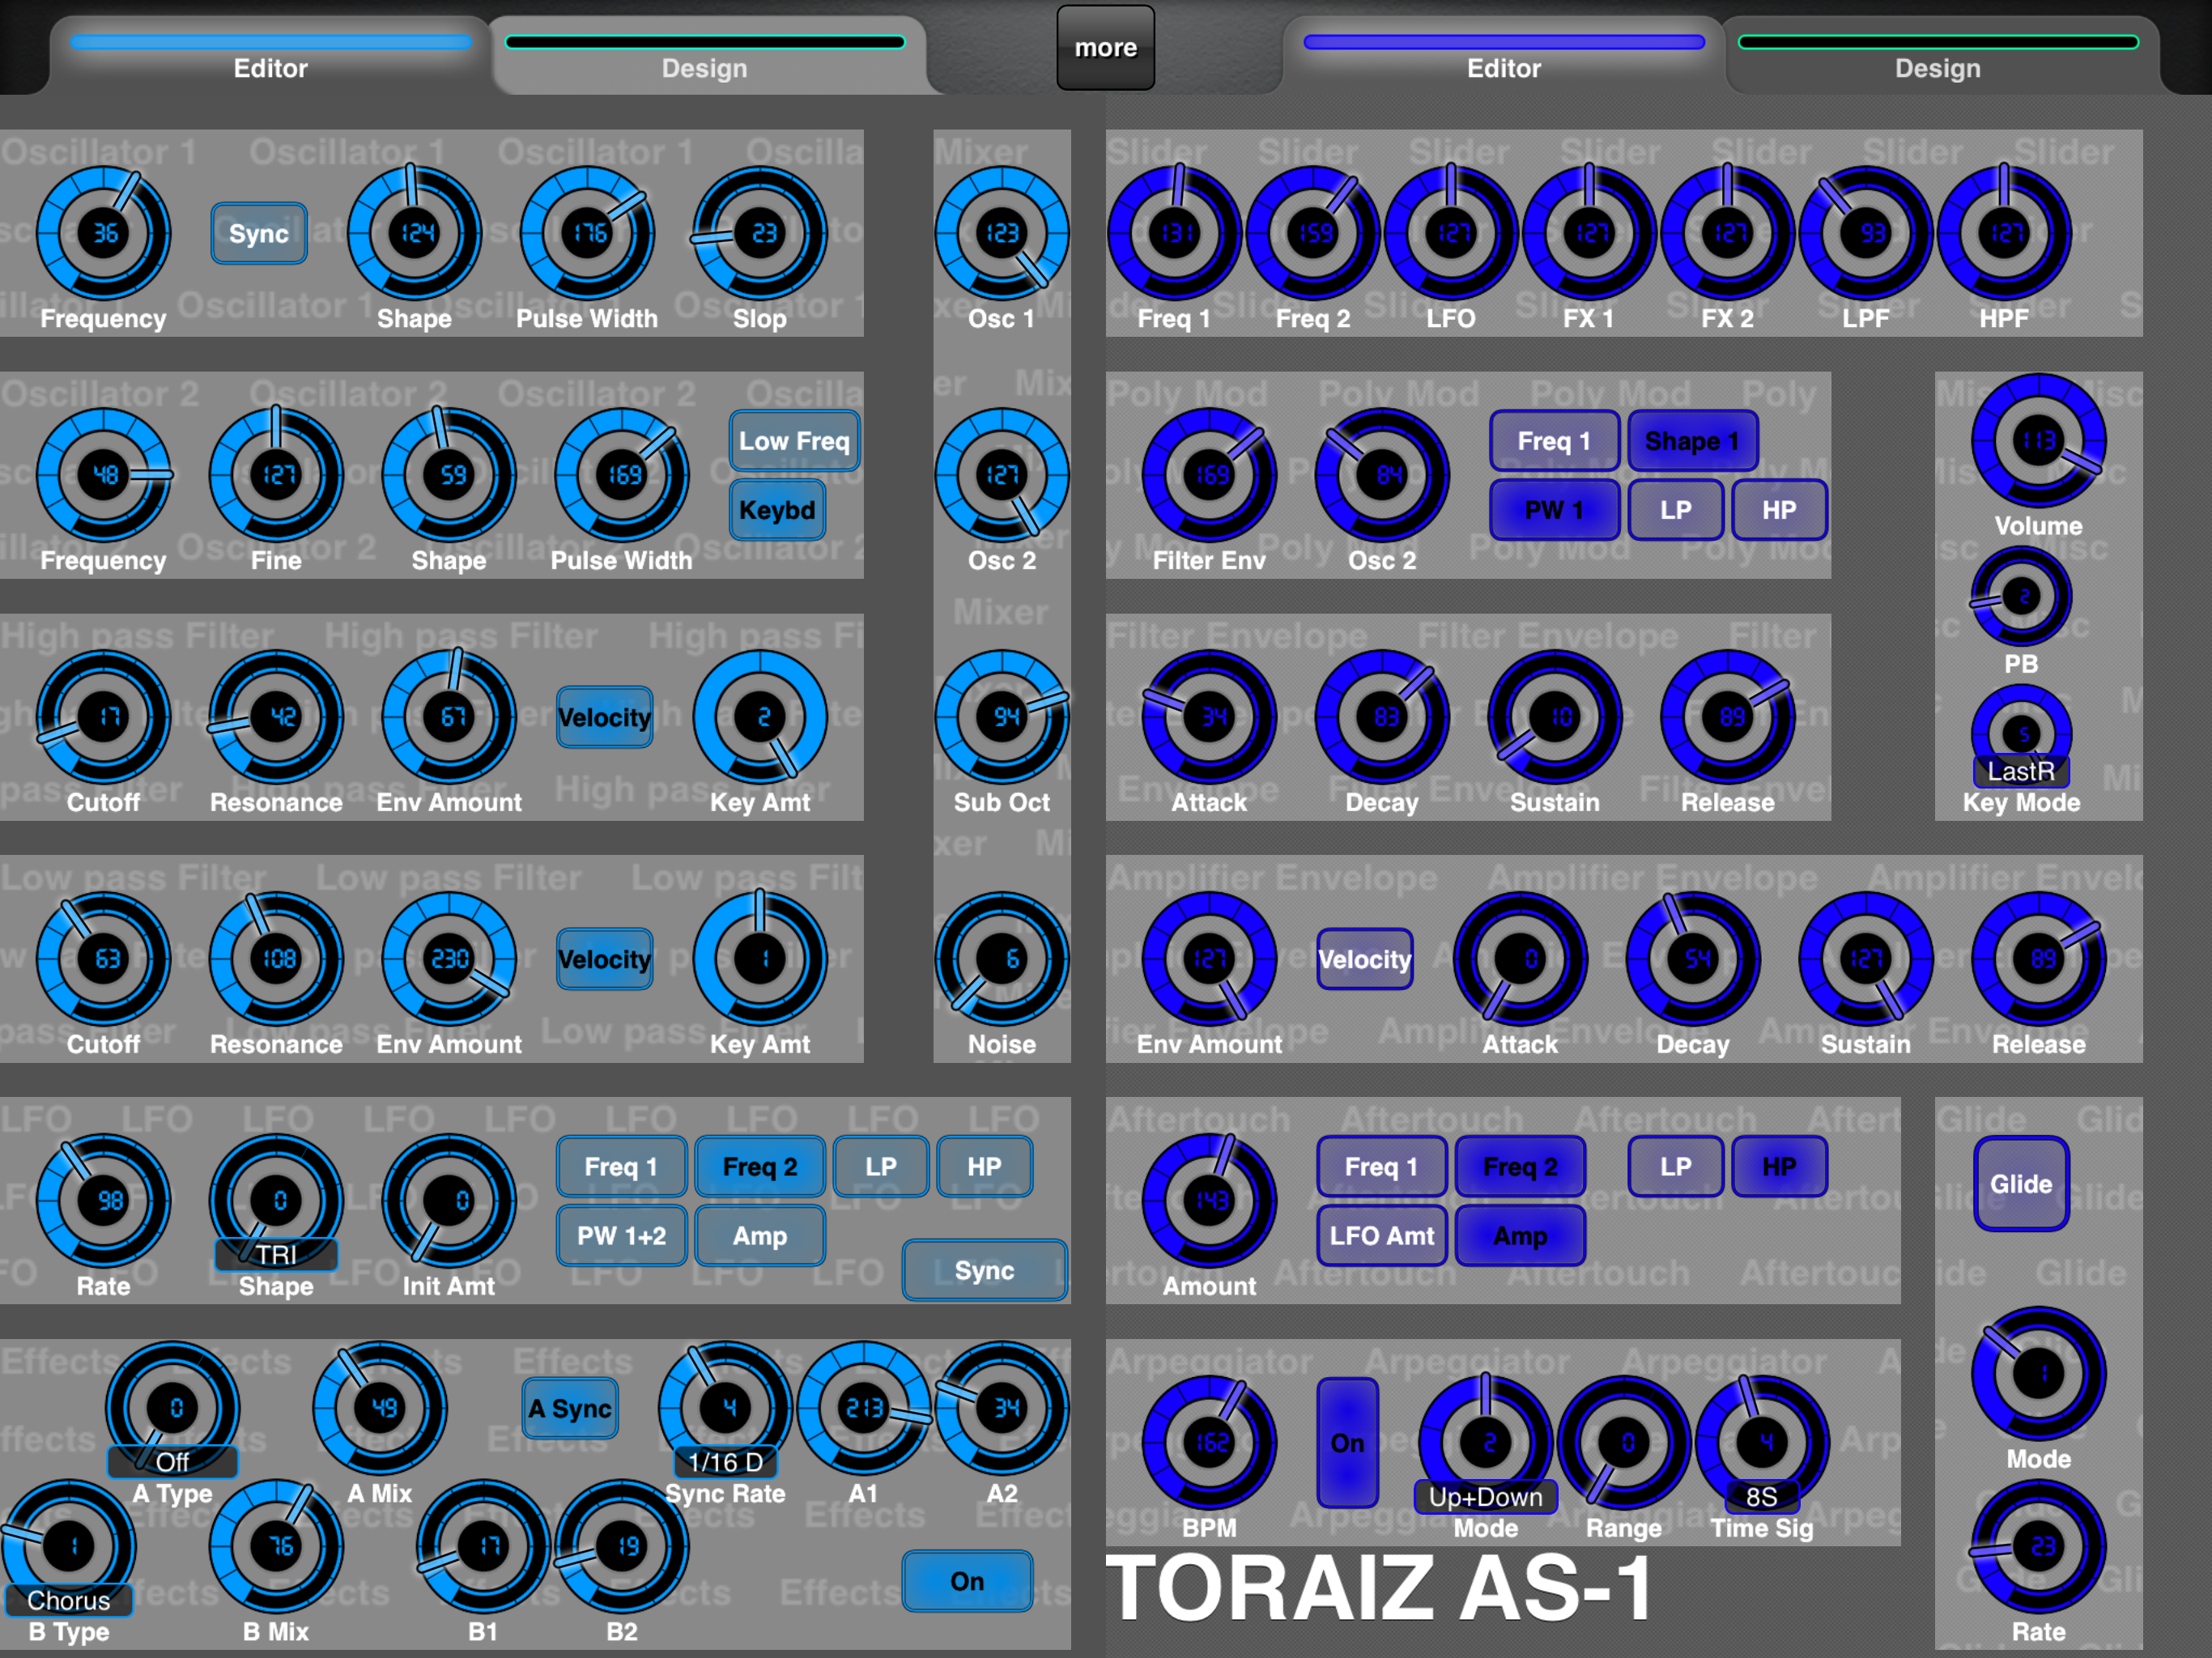Switch to the blue-underlined Editor tab
2212x1658 pixels.
(270, 57)
